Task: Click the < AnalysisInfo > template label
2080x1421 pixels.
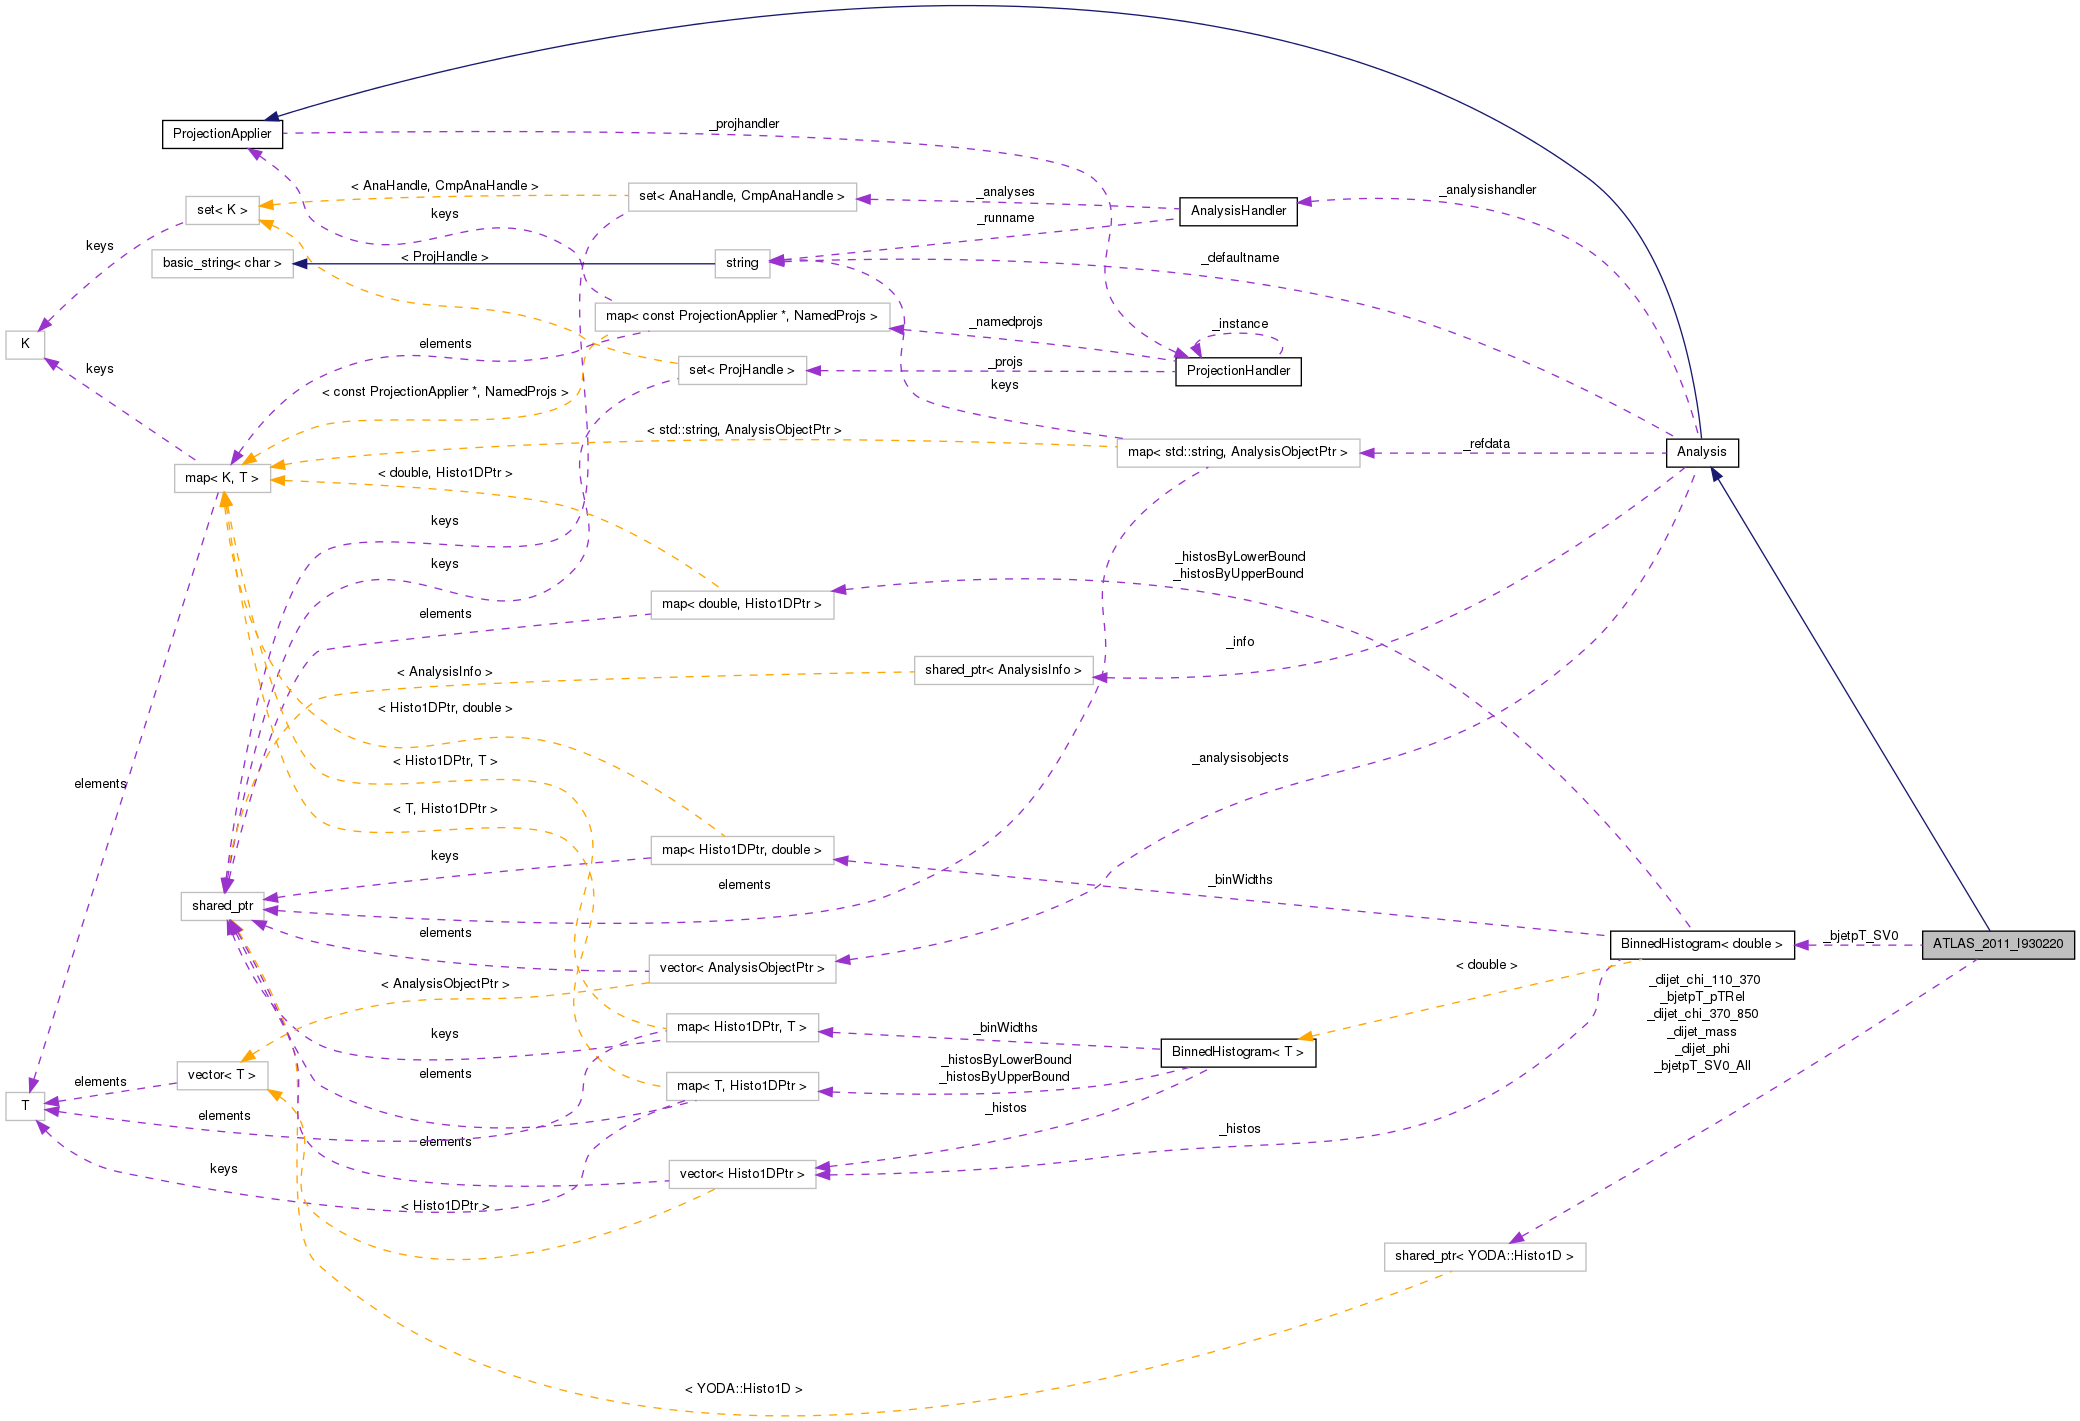Action: [445, 672]
